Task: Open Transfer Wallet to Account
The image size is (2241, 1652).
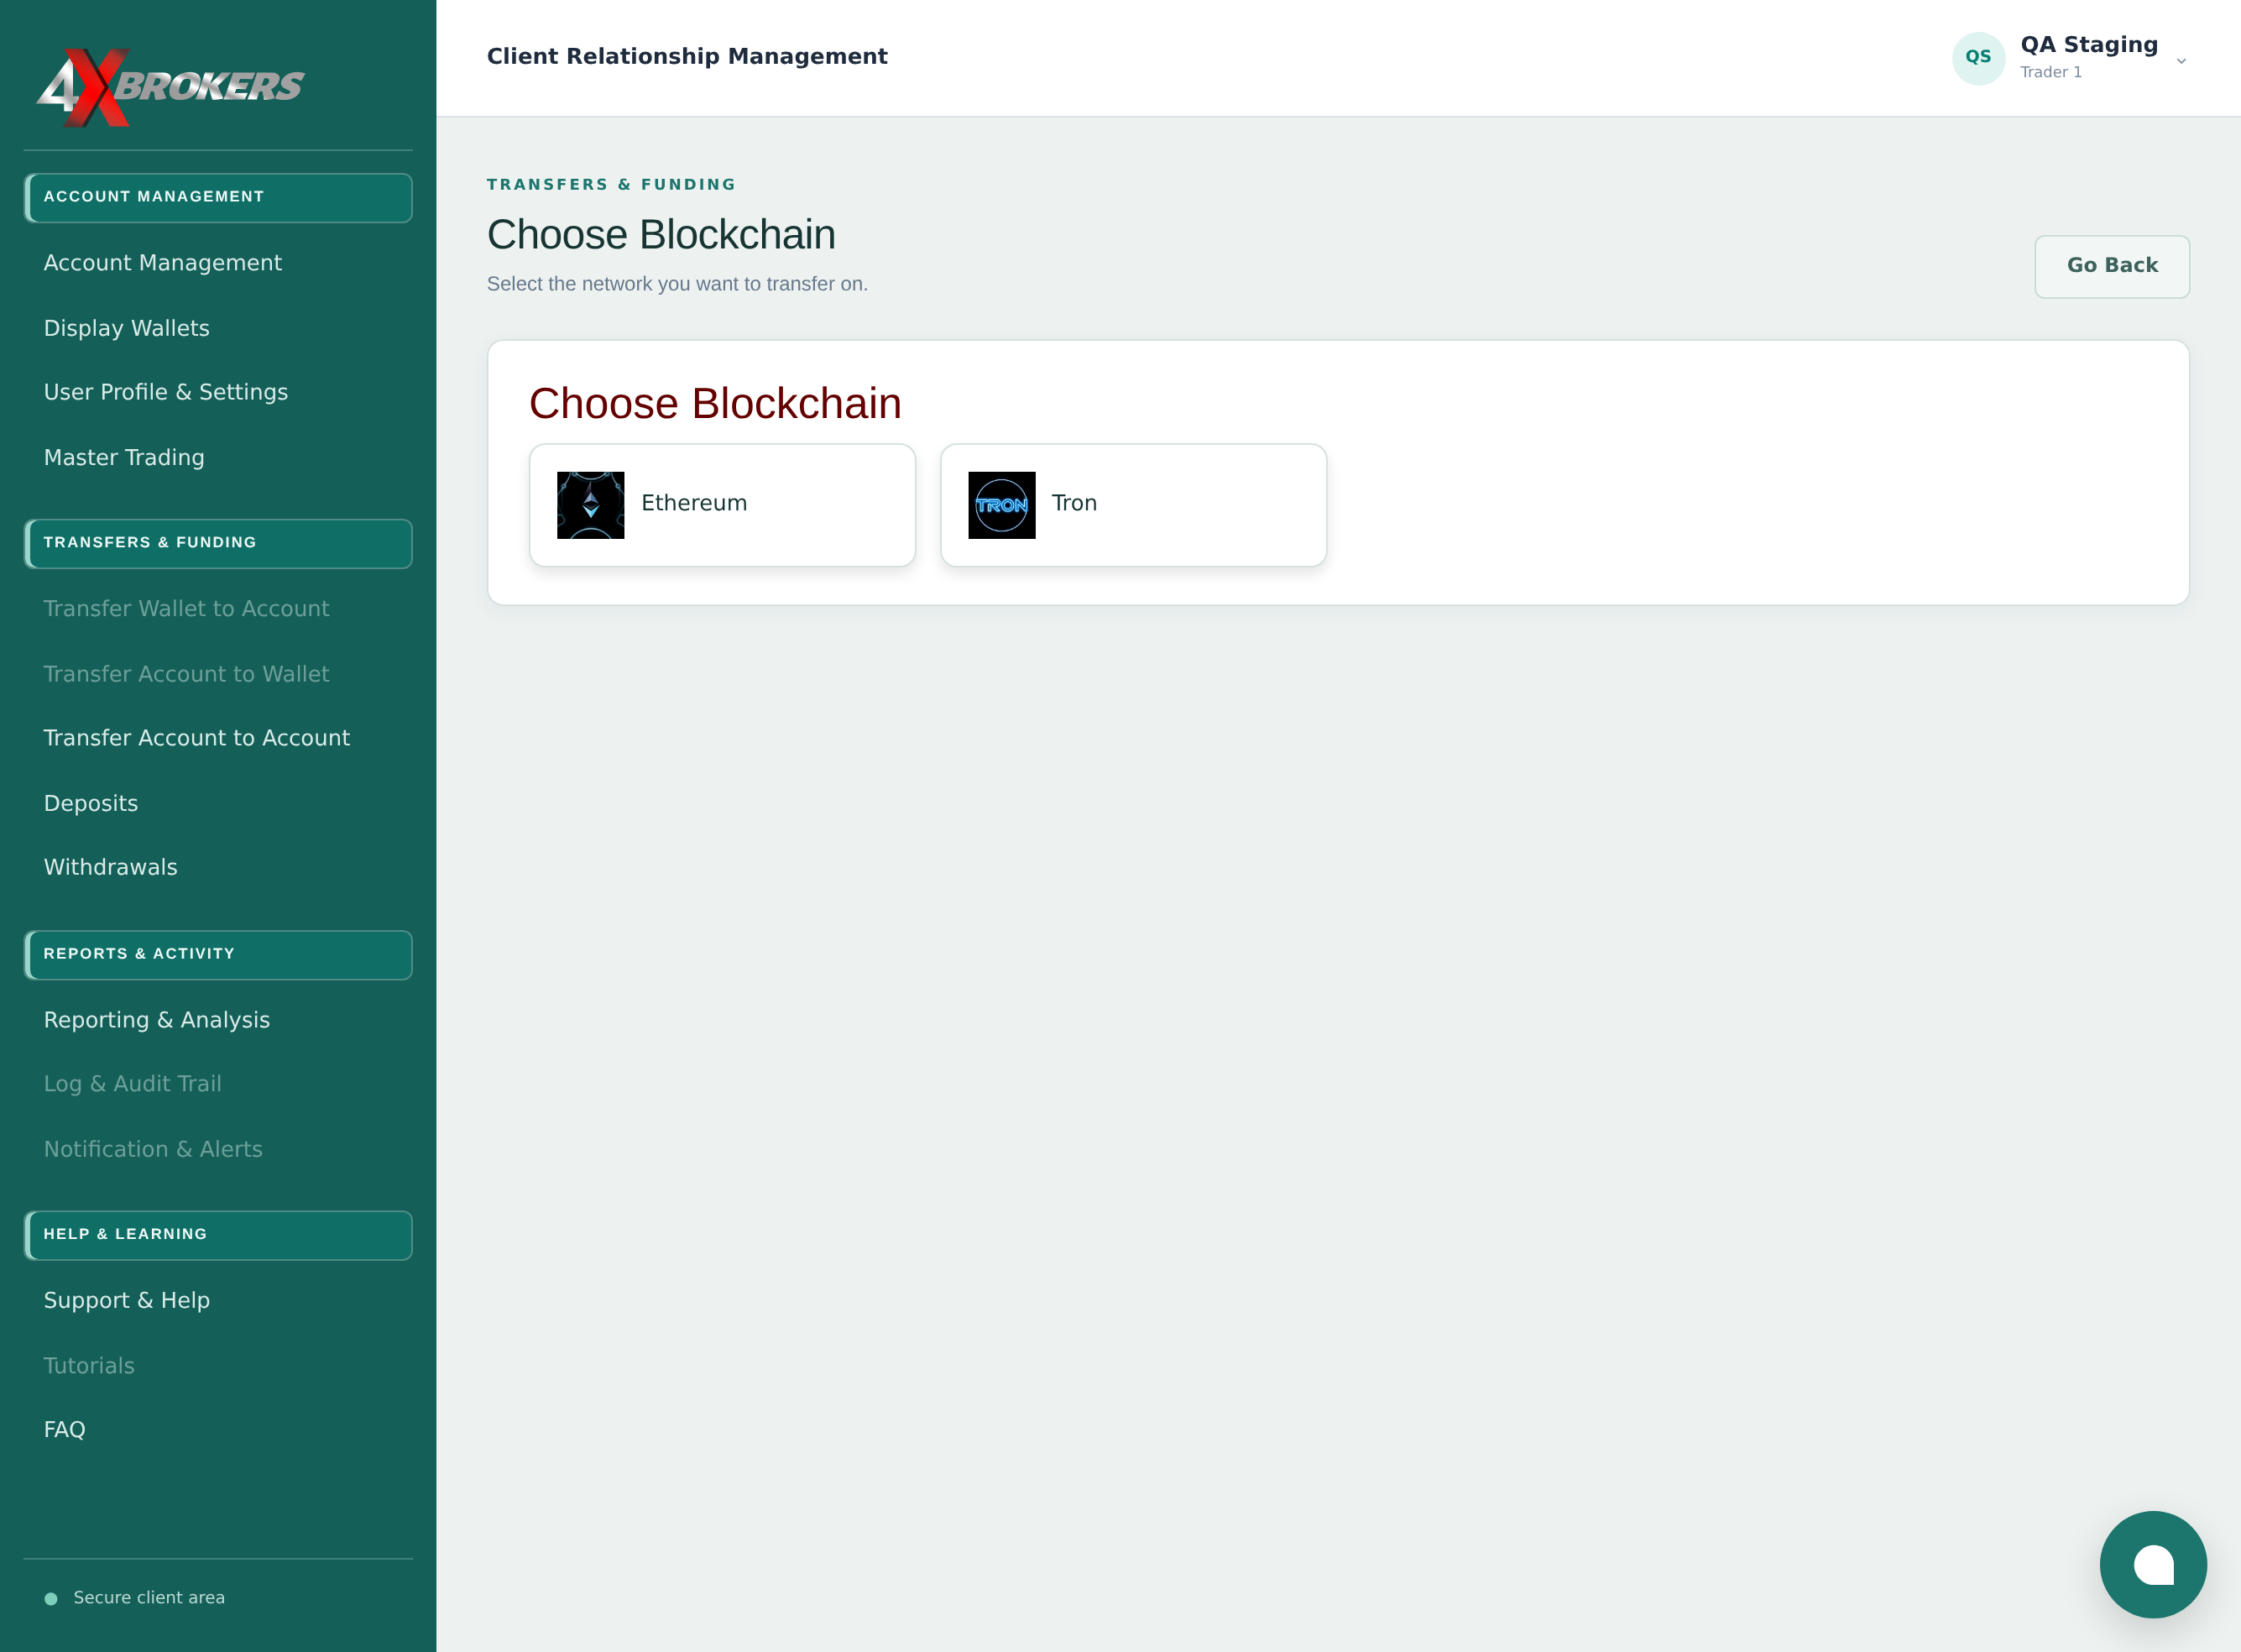Action: 186,609
